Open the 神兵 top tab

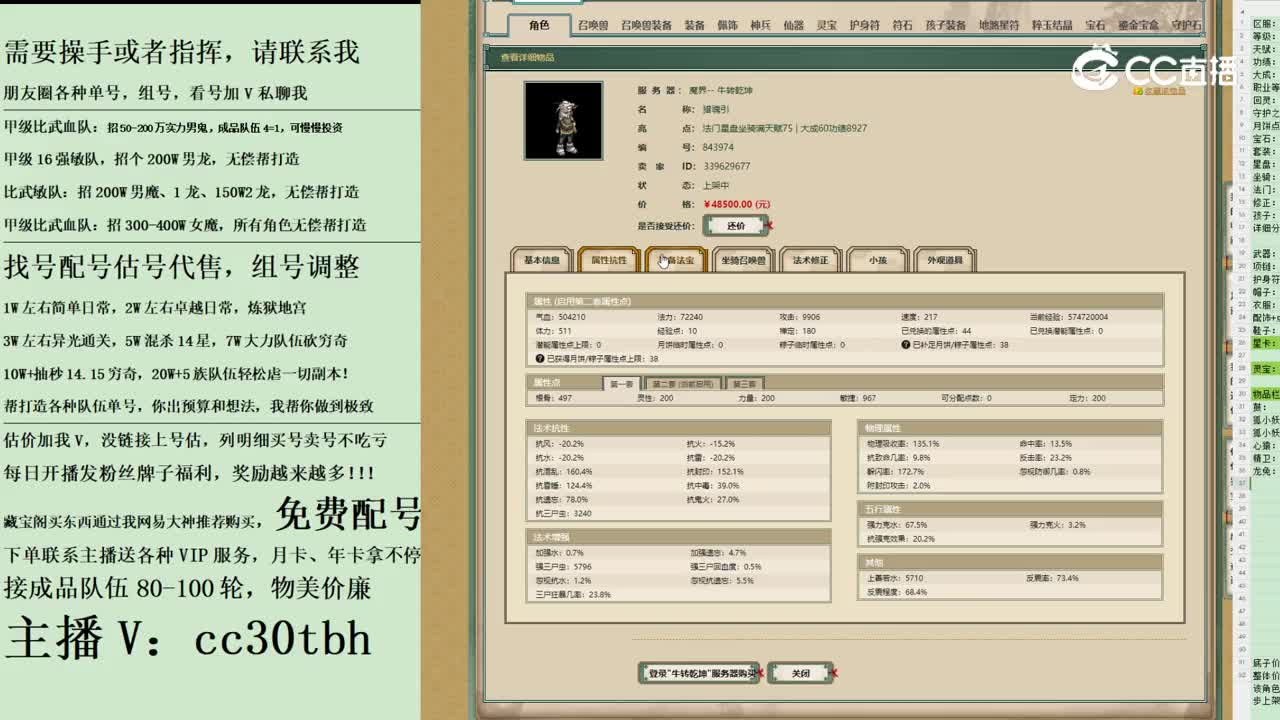(760, 26)
